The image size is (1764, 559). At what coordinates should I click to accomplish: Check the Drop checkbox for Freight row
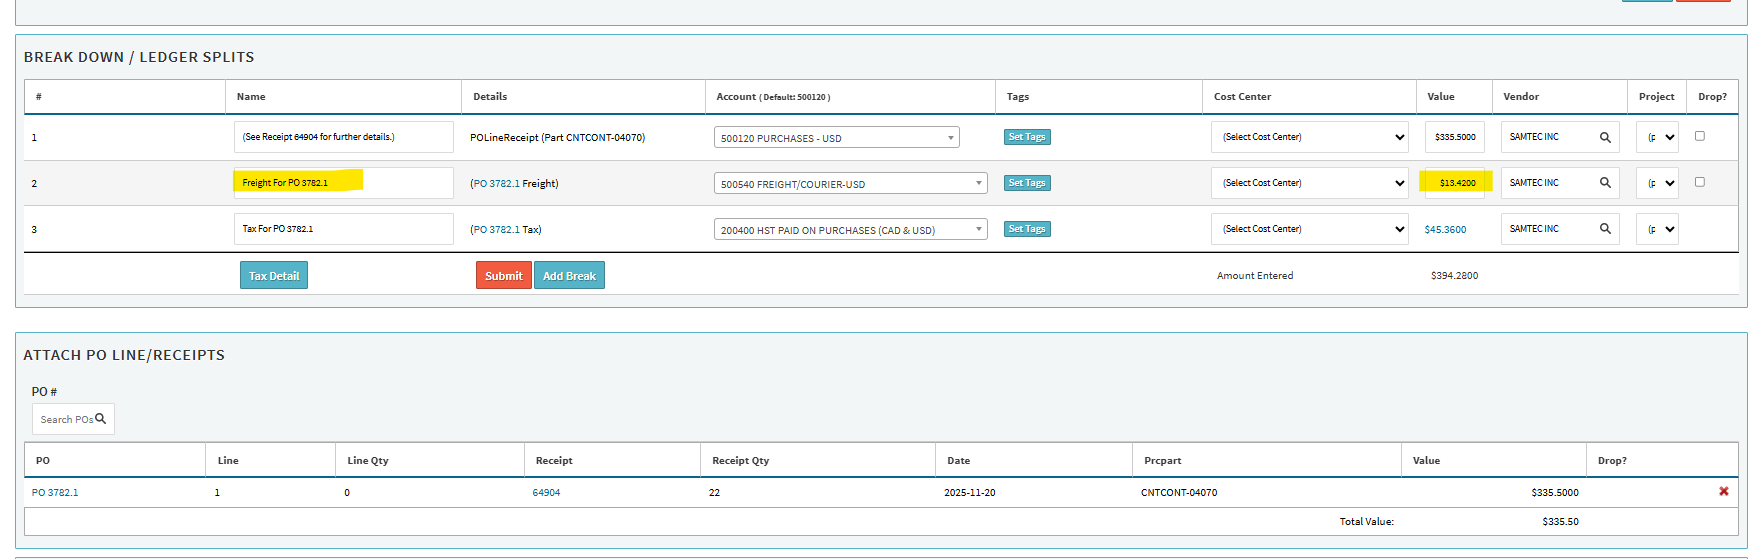click(1699, 182)
